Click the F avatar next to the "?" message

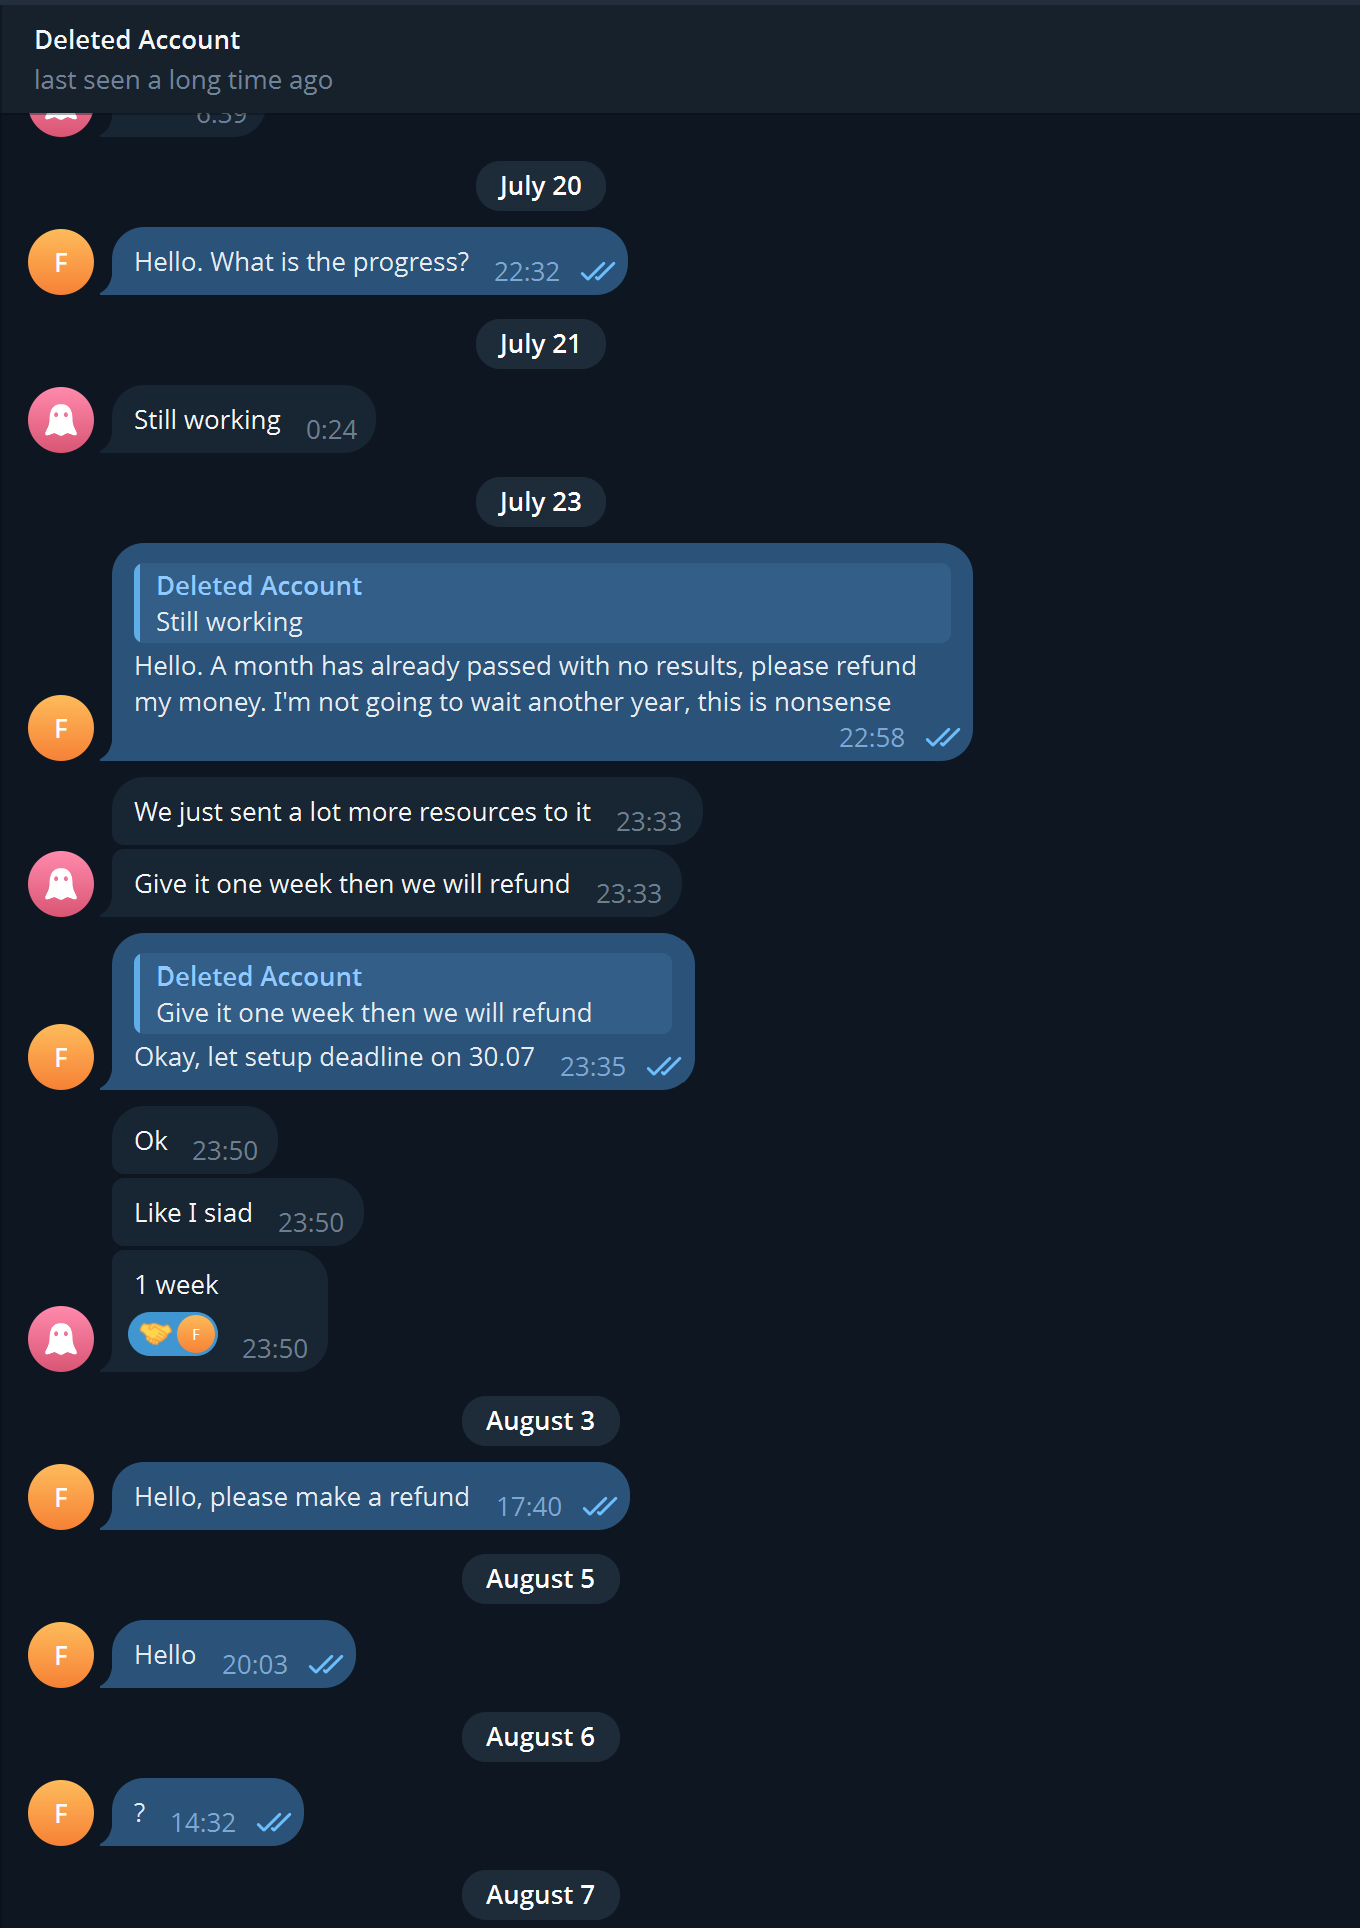(61, 1813)
